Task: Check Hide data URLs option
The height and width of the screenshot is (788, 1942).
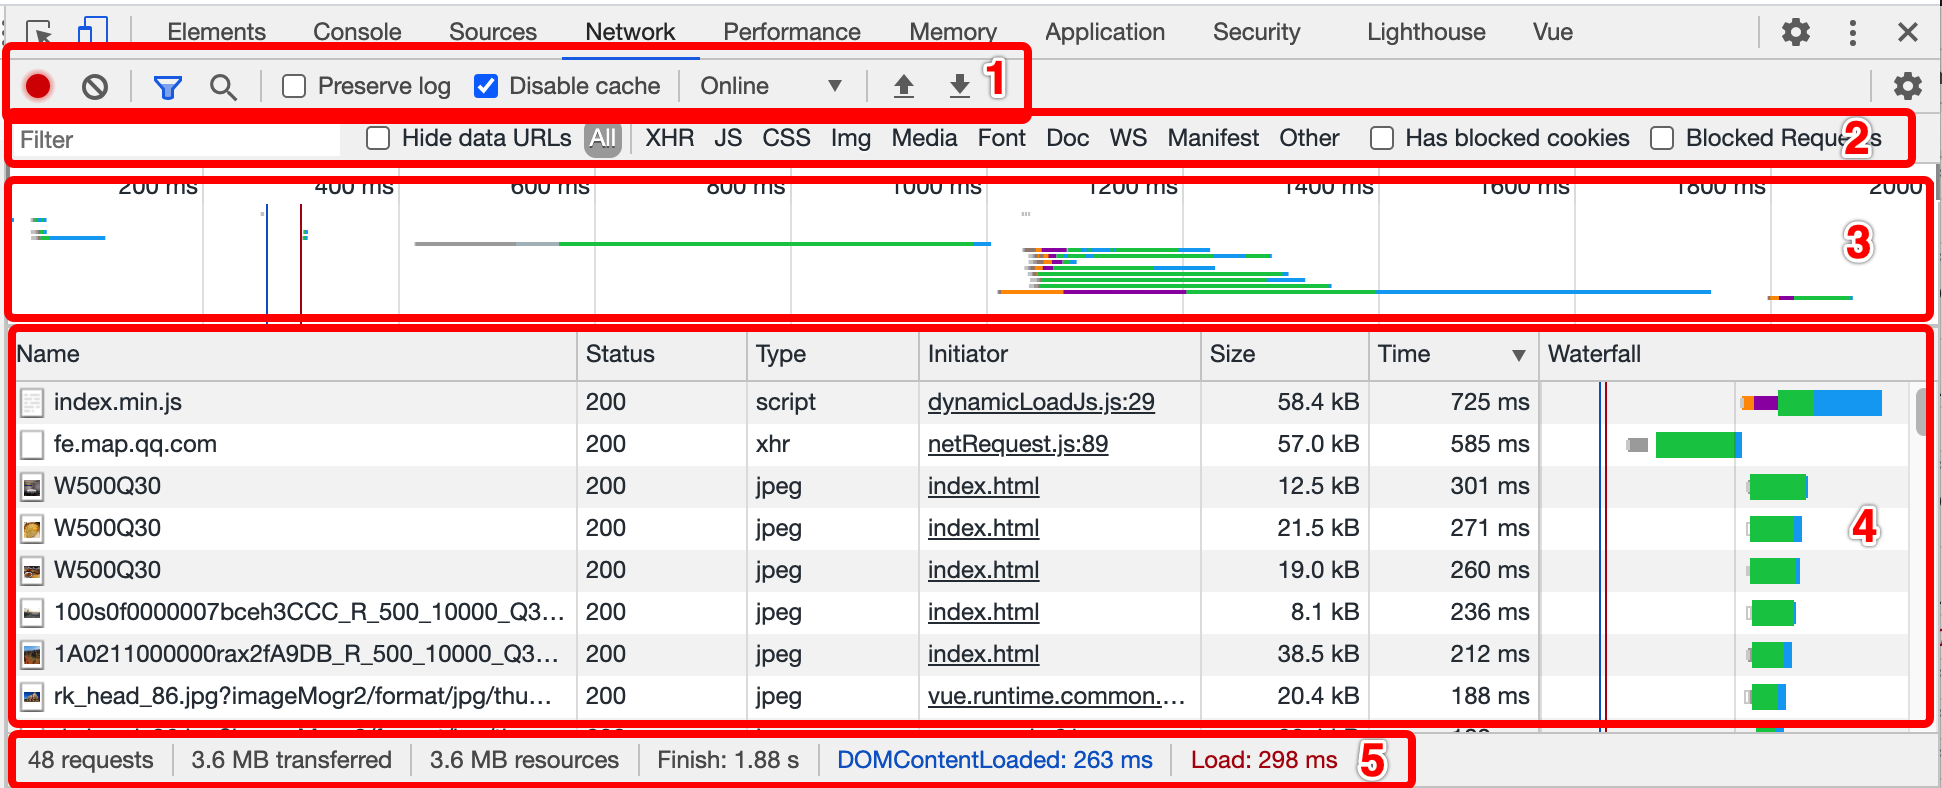Action: coord(378,138)
